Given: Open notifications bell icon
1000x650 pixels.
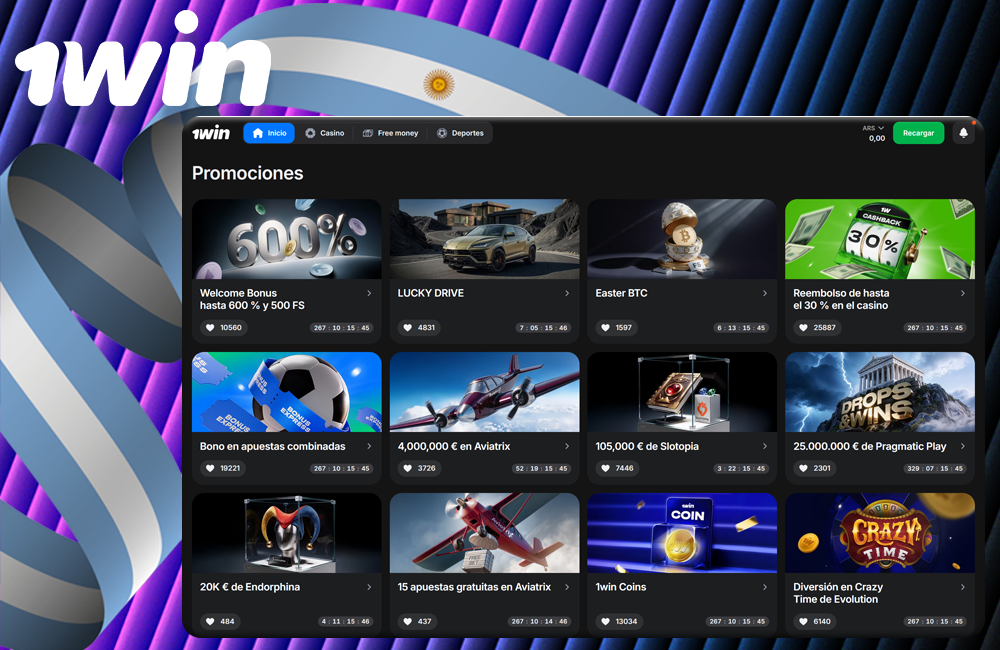Looking at the screenshot, I should click(964, 133).
